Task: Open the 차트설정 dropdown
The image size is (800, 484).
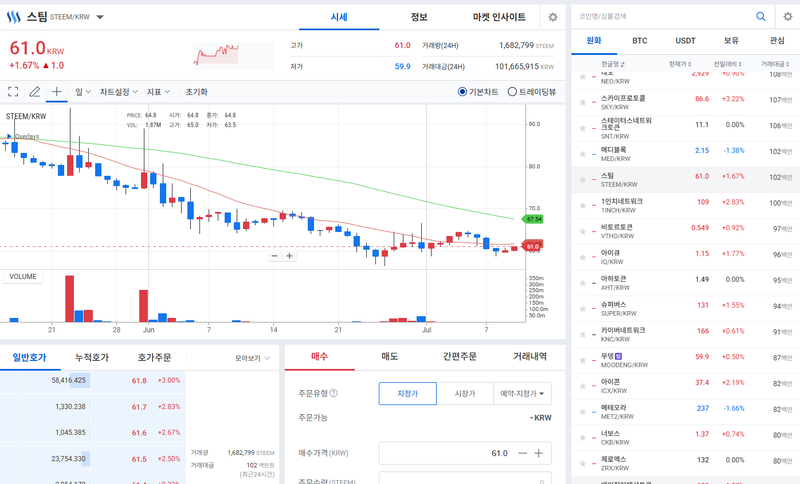Action: (119, 92)
